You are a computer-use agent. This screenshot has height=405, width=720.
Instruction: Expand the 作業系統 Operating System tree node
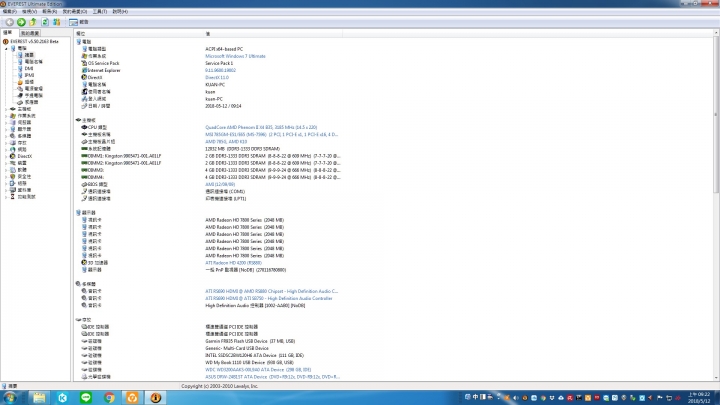(x=6, y=116)
